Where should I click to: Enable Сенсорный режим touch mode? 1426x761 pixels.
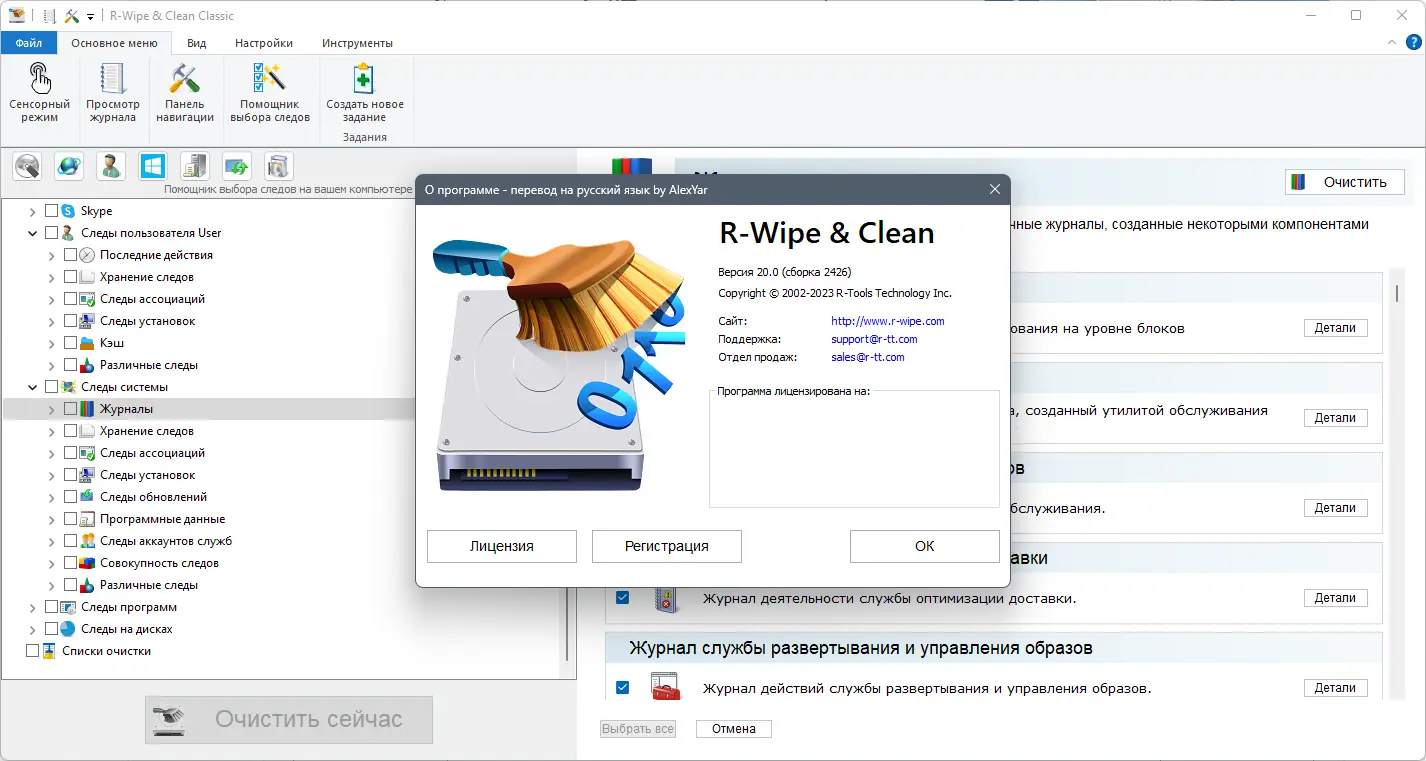click(39, 93)
